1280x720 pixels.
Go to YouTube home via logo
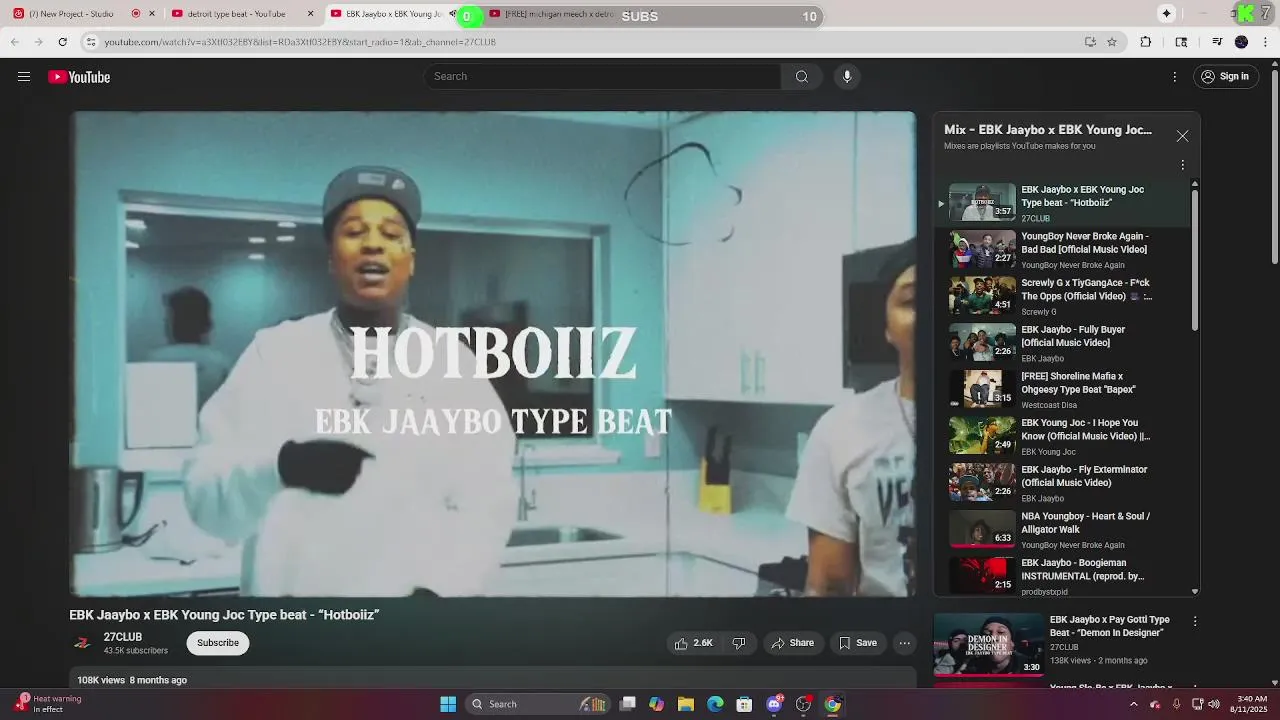pos(79,77)
